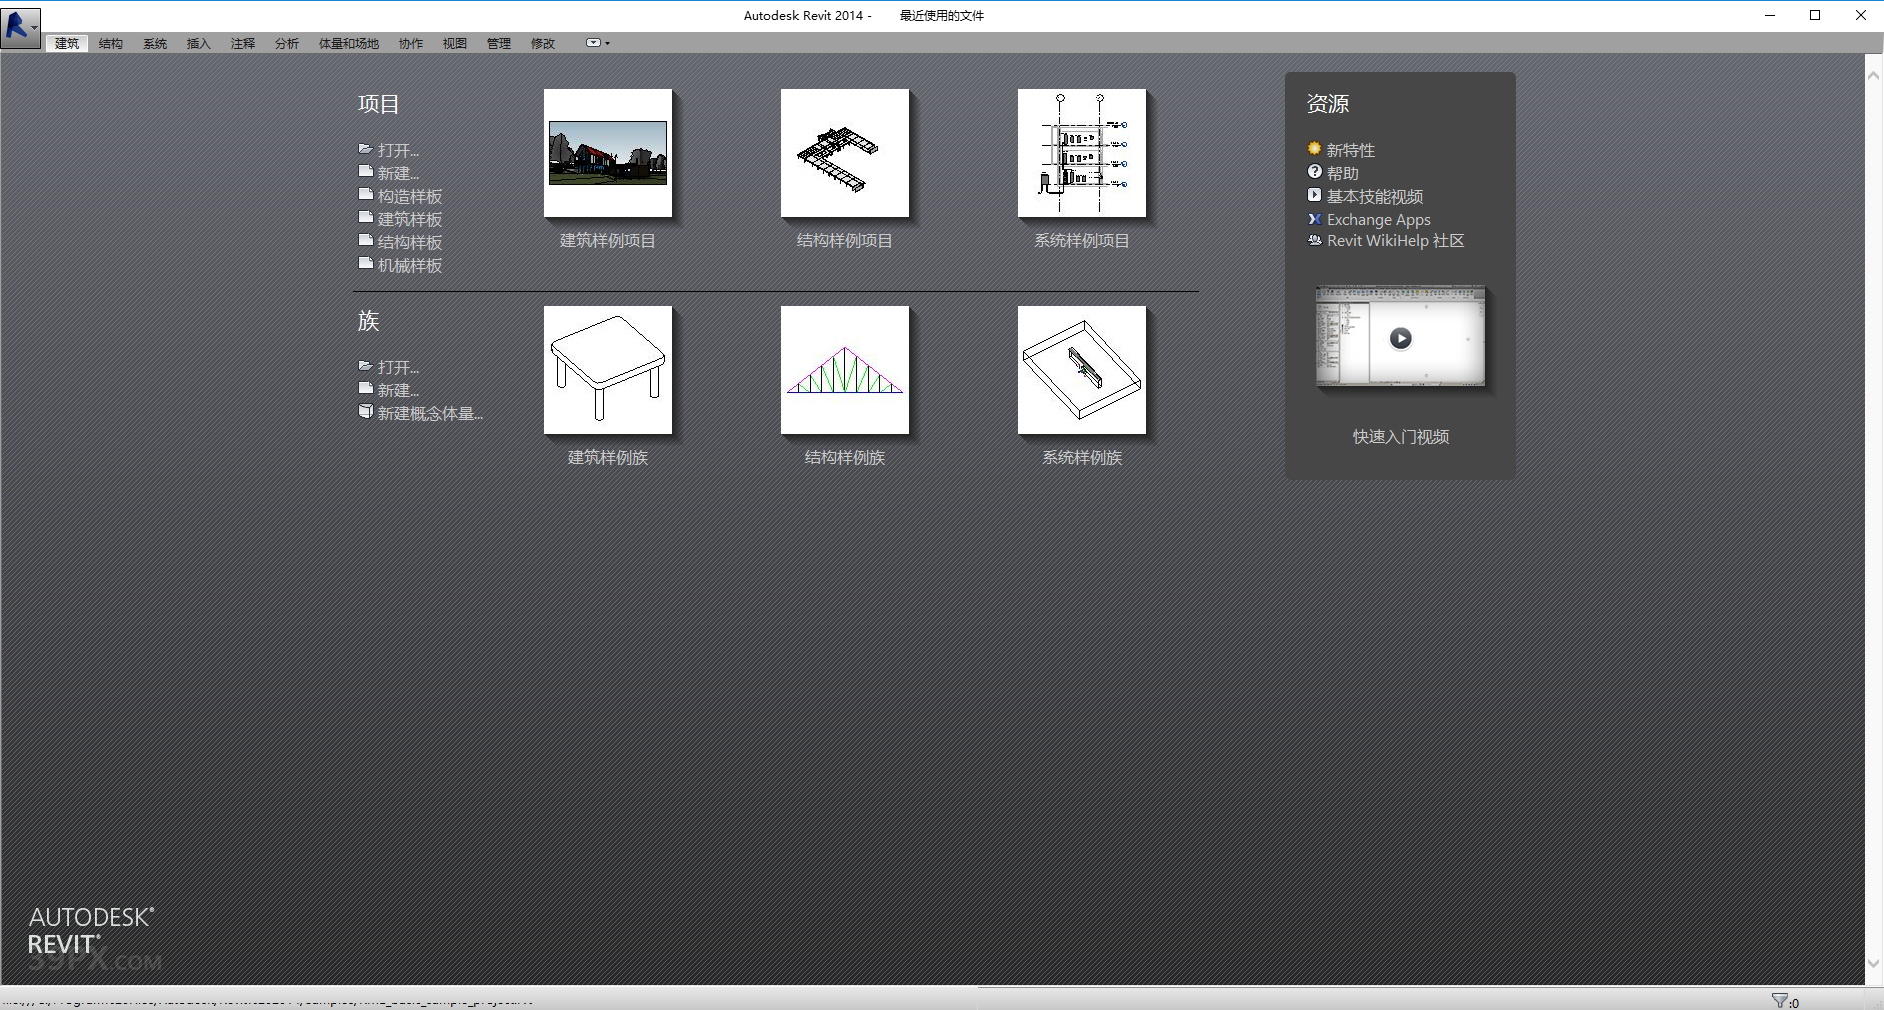Play the 快速入门视频 video
Viewport: 1884px width, 1010px height.
1400,338
